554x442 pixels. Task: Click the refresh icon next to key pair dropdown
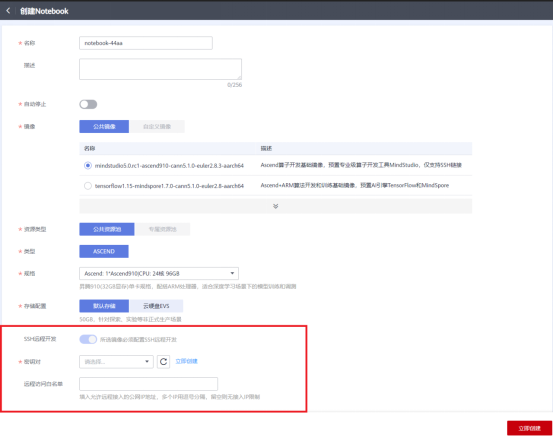(163, 361)
